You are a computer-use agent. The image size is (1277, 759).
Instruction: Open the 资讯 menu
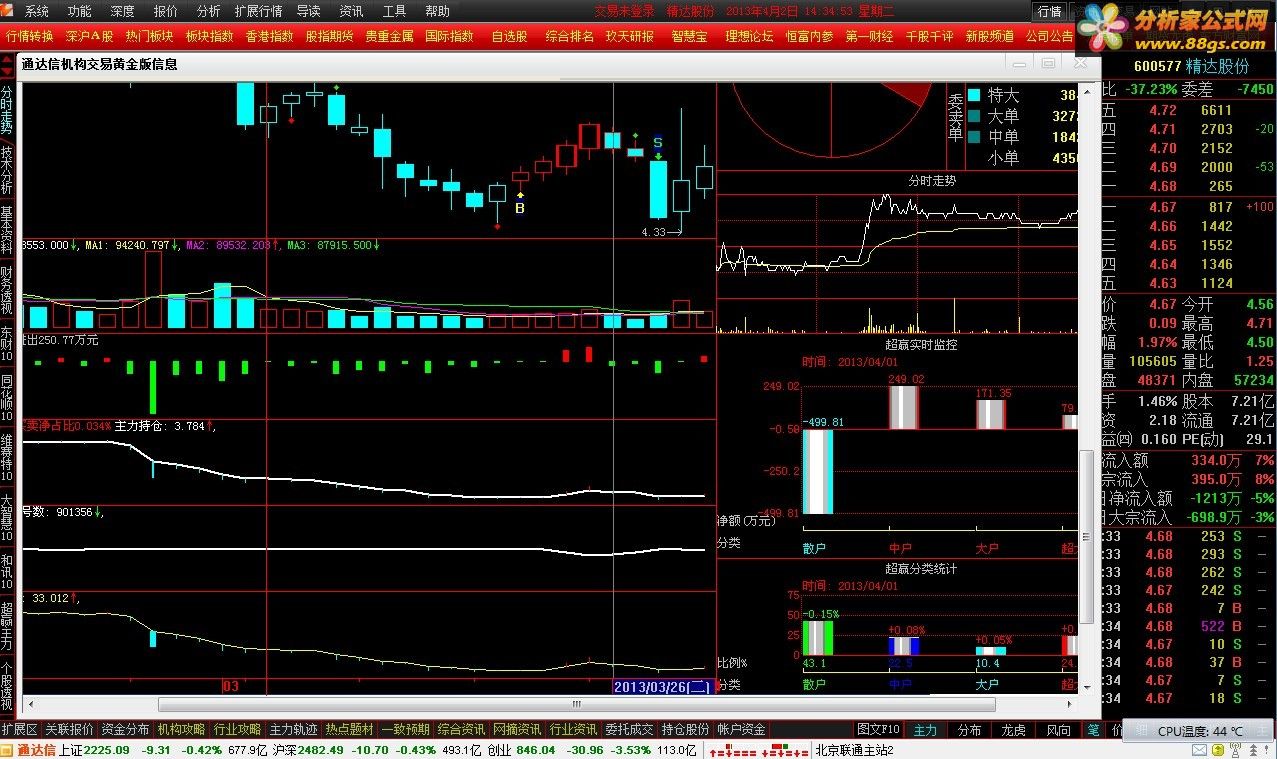[351, 11]
